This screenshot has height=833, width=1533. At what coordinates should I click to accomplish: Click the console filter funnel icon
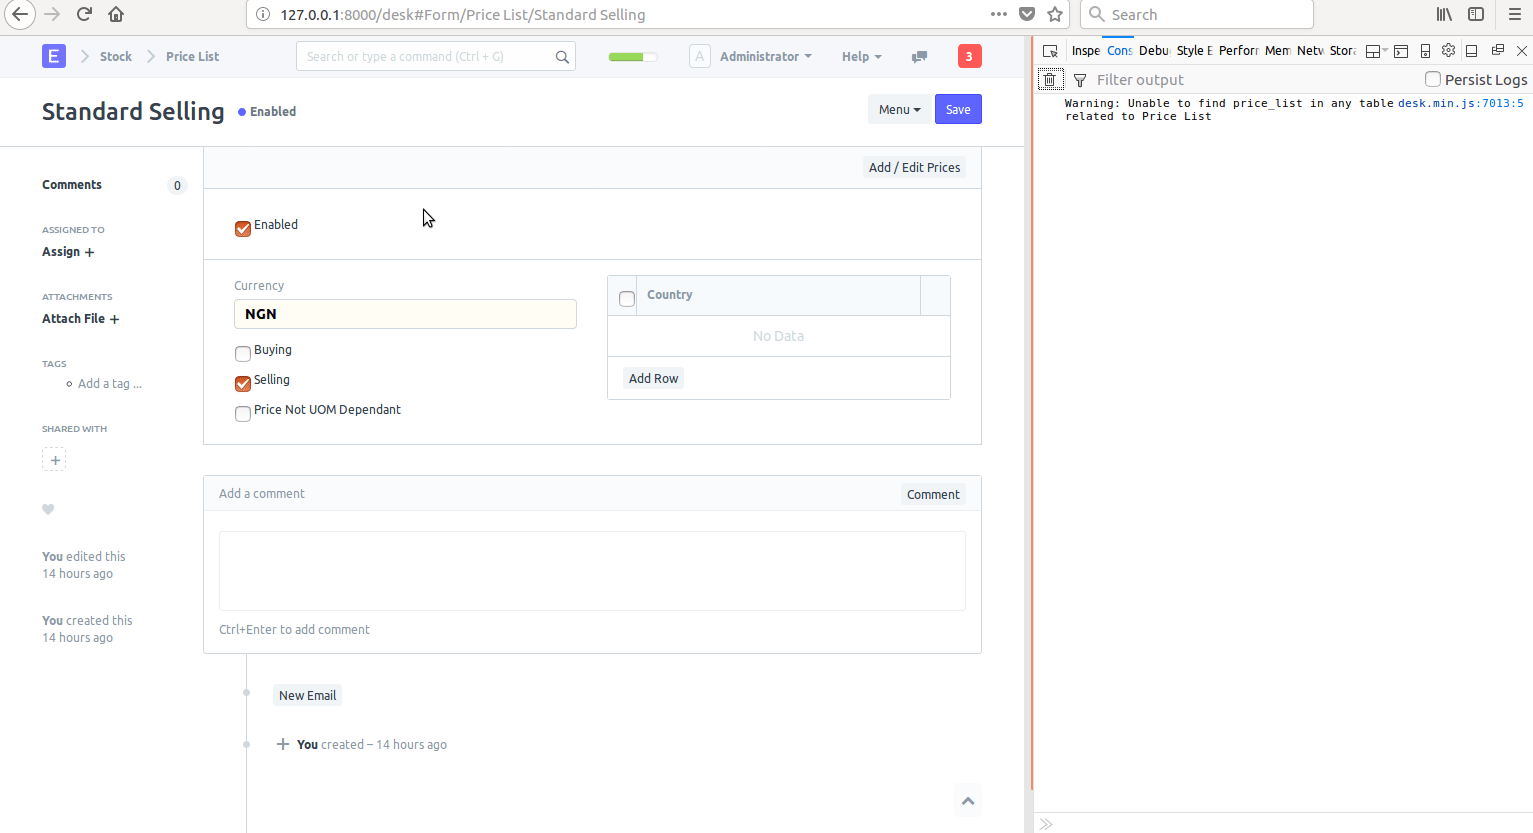[1080, 80]
